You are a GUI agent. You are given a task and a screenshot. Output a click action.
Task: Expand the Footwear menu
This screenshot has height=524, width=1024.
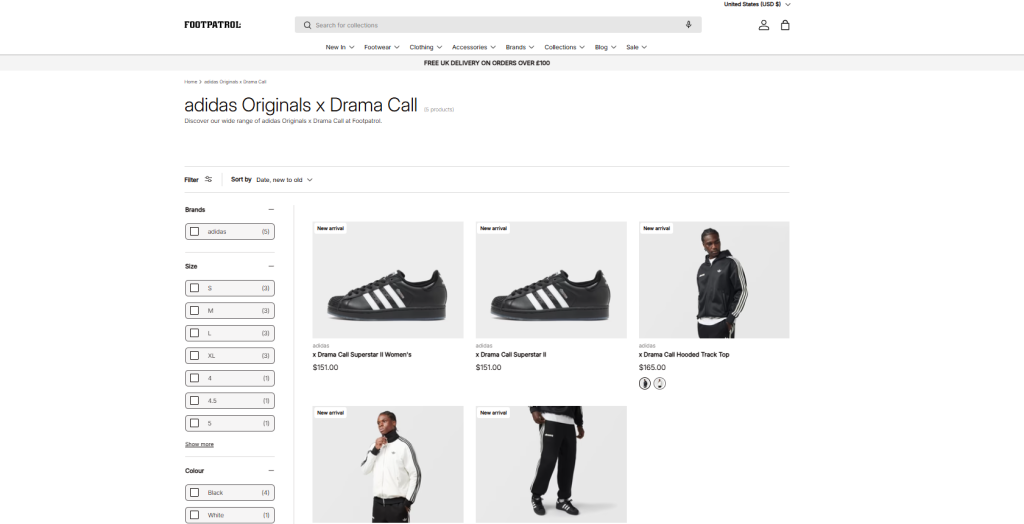381,47
